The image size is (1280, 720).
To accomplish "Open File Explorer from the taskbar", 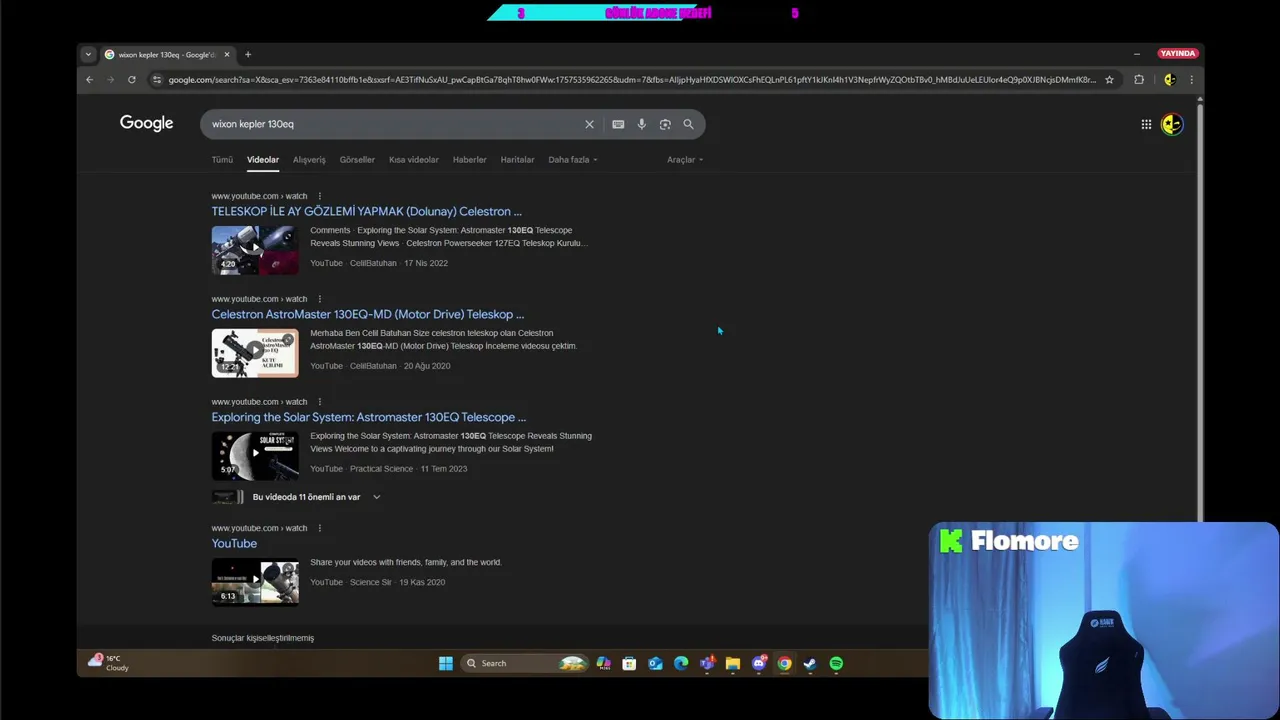I will [733, 663].
